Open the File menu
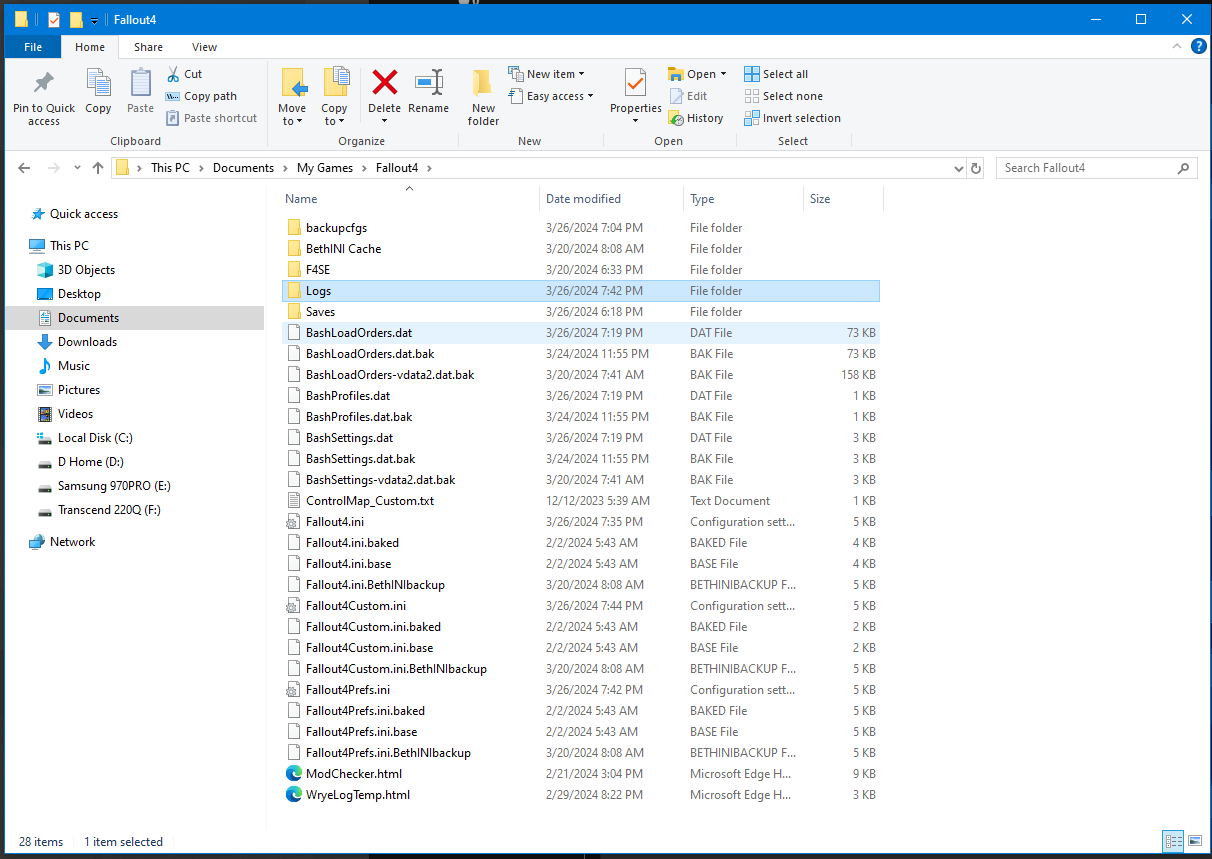Screen dimensions: 1212x859 click(x=33, y=47)
